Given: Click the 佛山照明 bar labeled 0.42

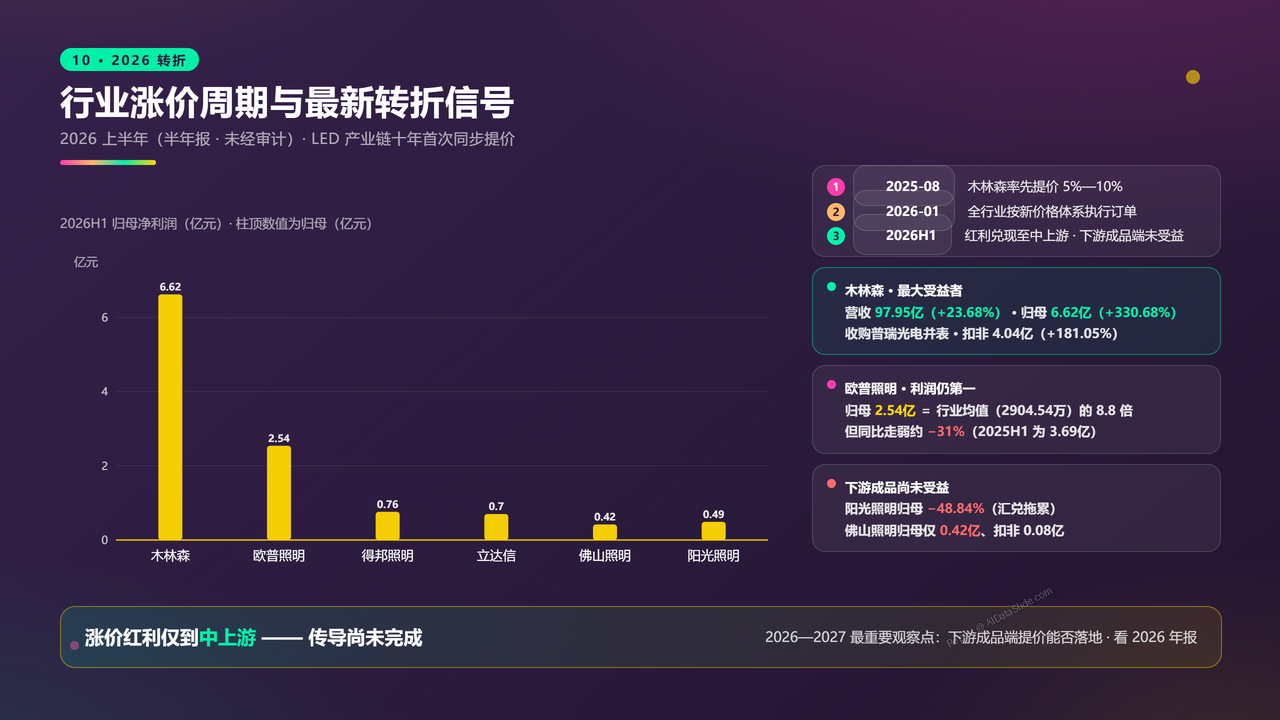Looking at the screenshot, I should (605, 532).
